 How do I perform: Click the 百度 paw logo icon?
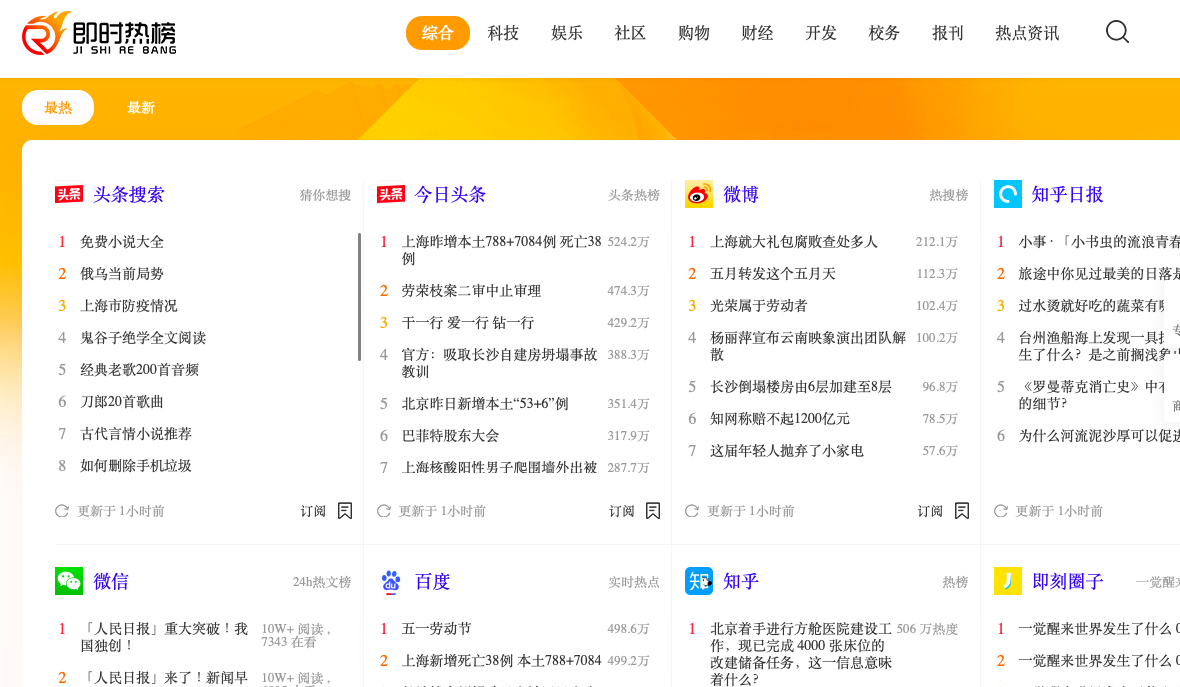click(x=391, y=581)
